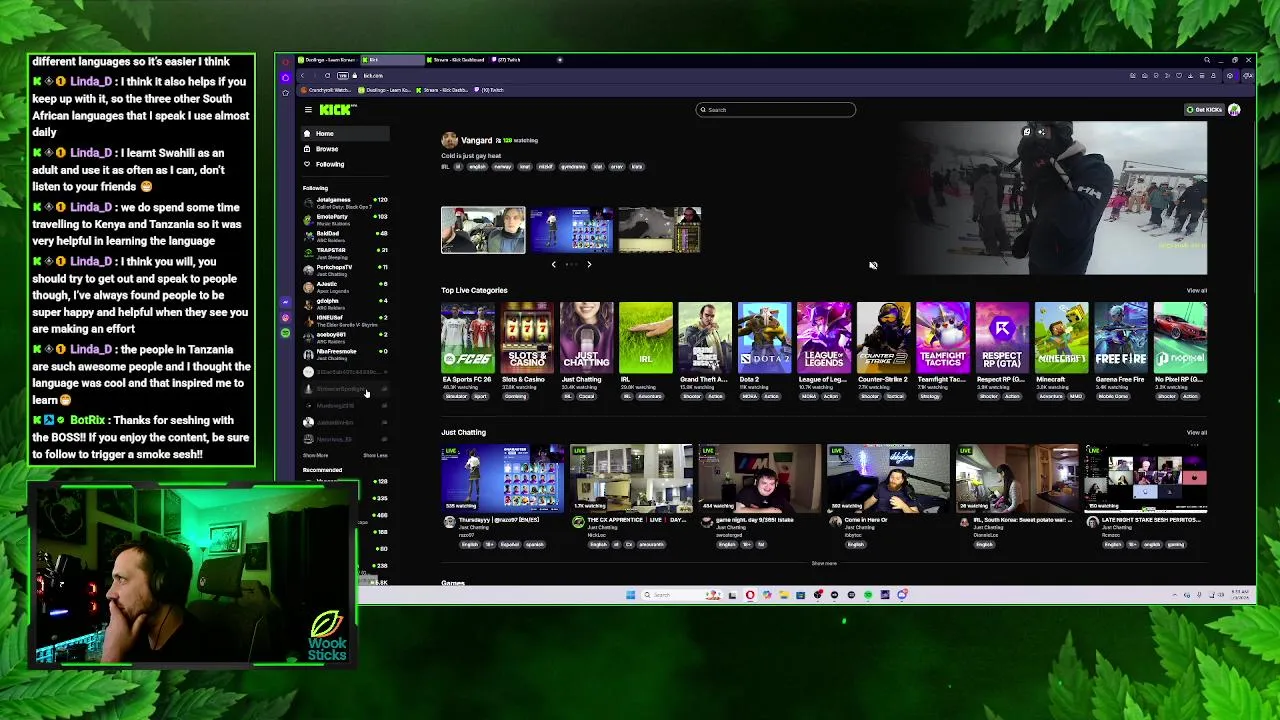Select the third featured stream thumbnail
Screen dimensions: 1280x720
(659, 230)
